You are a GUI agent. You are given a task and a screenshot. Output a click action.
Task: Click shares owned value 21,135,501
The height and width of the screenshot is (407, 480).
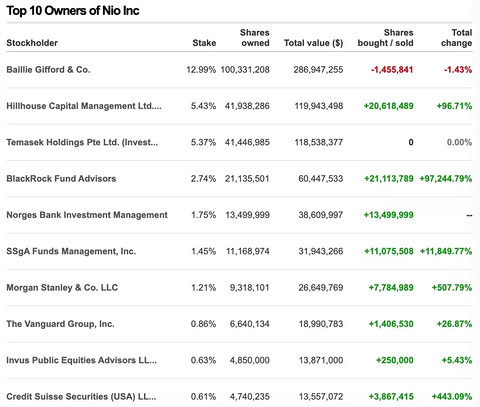coord(247,179)
